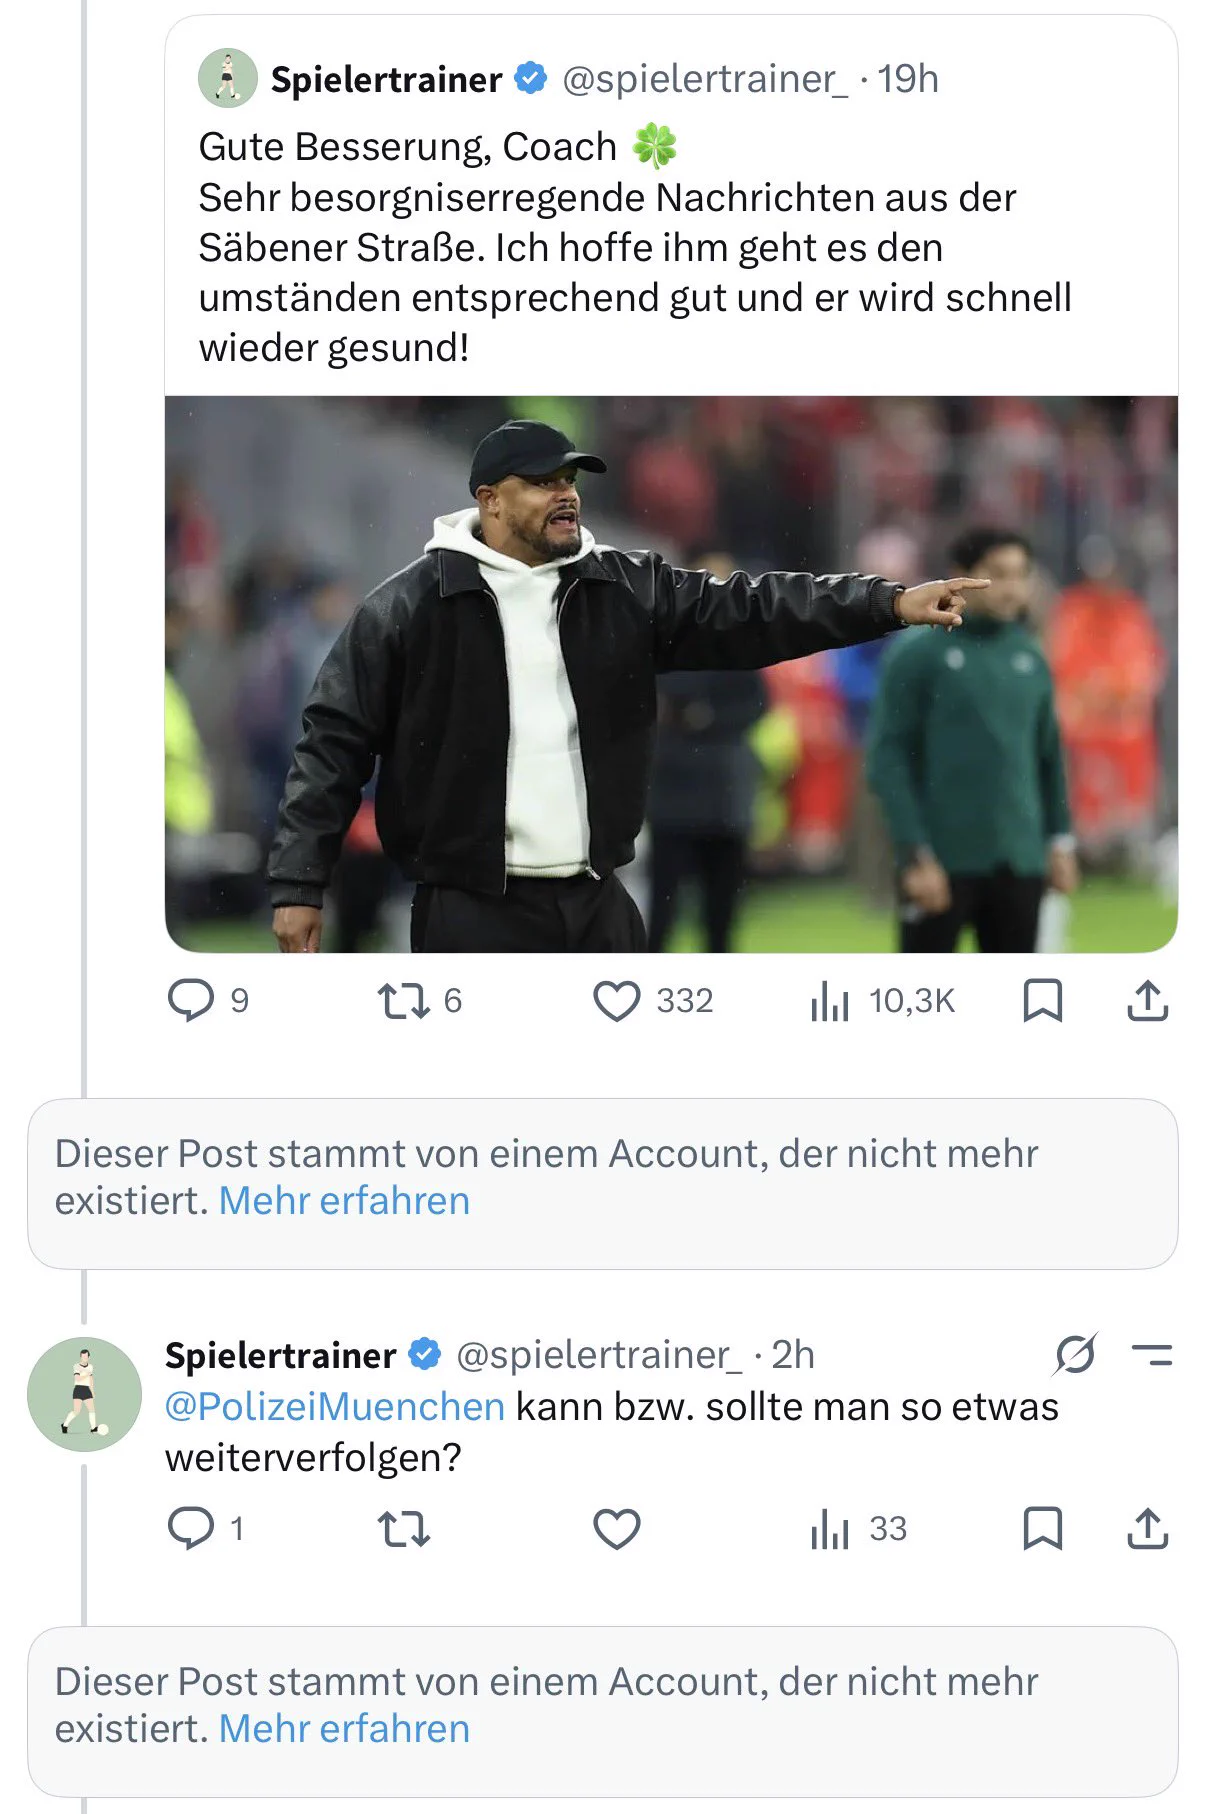The image size is (1206, 1814).
Task: Bookmark the @PolizeiMuenchen reply tweet
Action: pyautogui.click(x=1042, y=1529)
